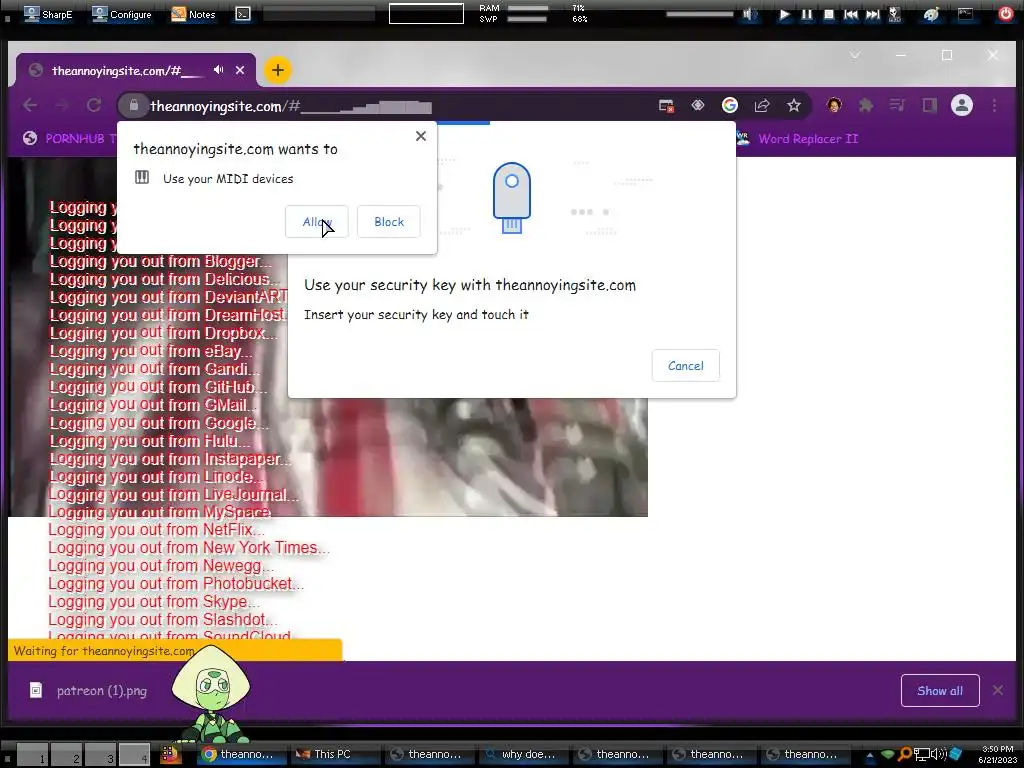Open the media control toolbar icon
Viewport: 1024px width, 768px height.
coord(897,105)
